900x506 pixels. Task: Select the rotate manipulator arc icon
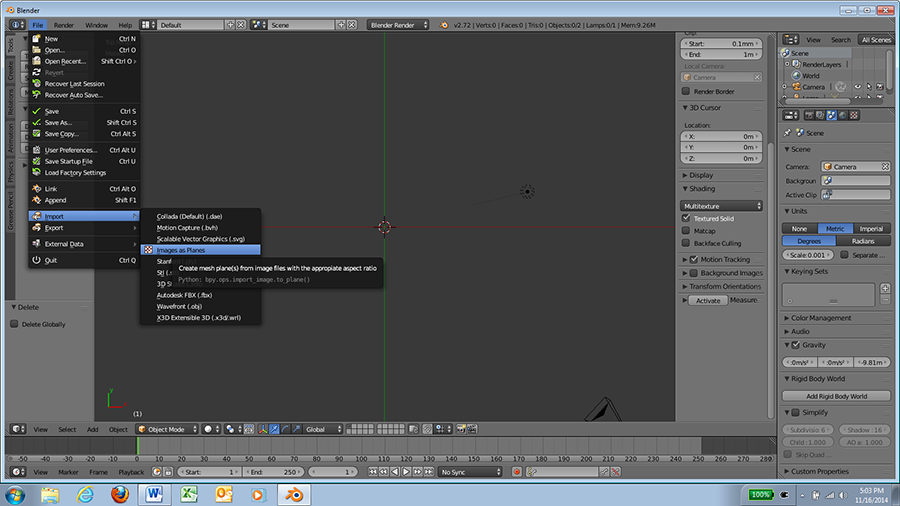[x=285, y=429]
